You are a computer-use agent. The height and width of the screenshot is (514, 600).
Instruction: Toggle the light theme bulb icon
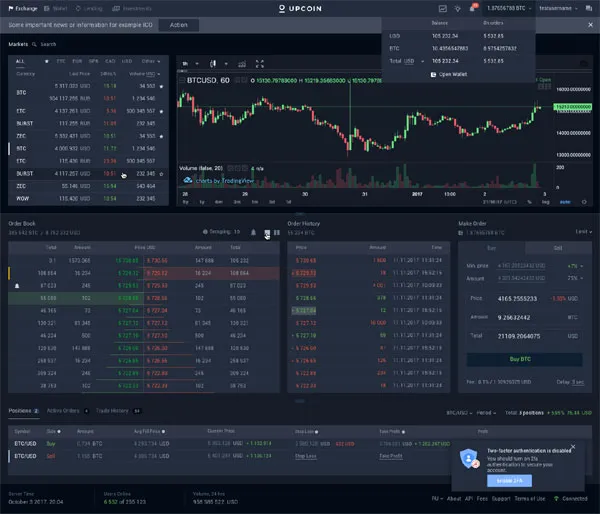coord(457,8)
